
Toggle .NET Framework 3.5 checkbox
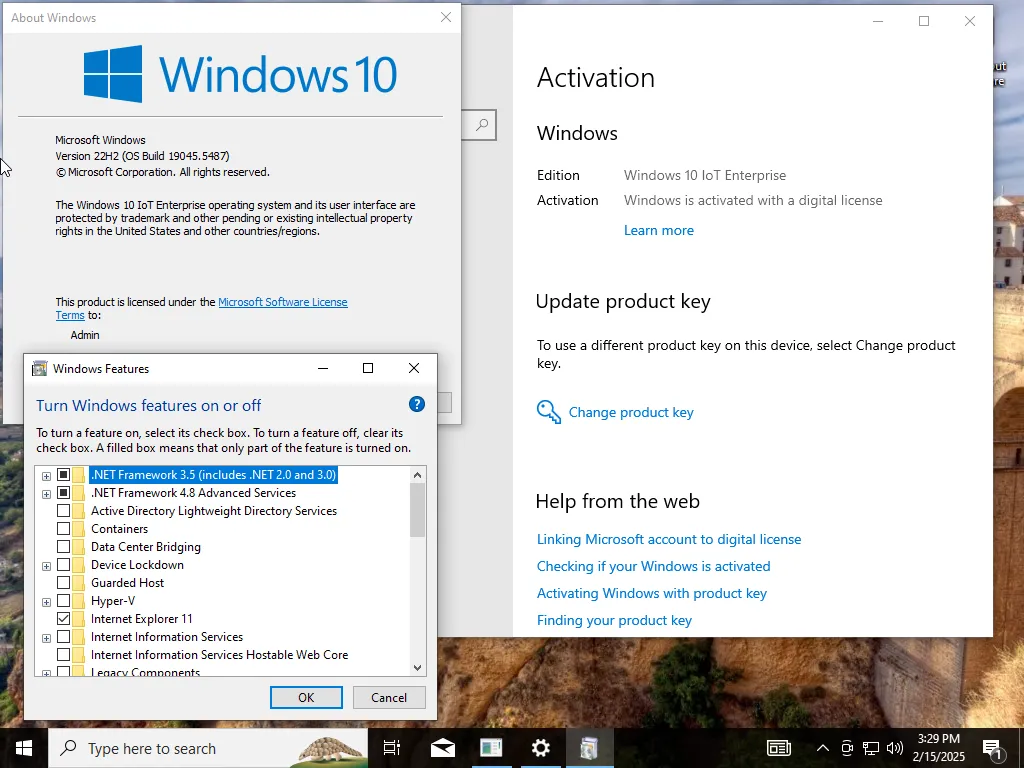coord(63,475)
